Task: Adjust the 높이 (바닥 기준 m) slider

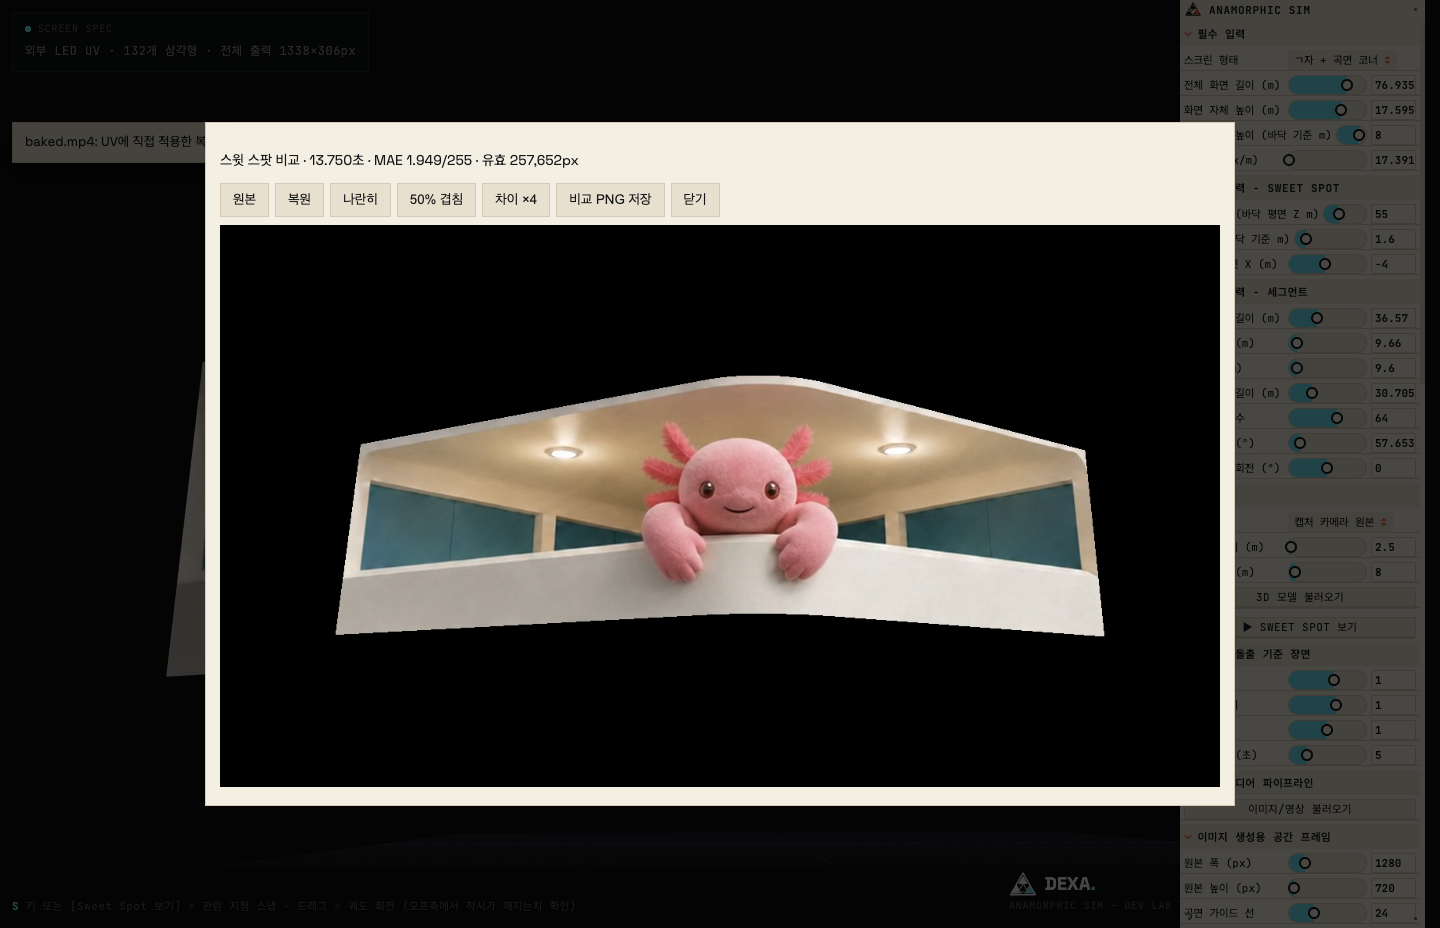Action: click(x=1352, y=135)
